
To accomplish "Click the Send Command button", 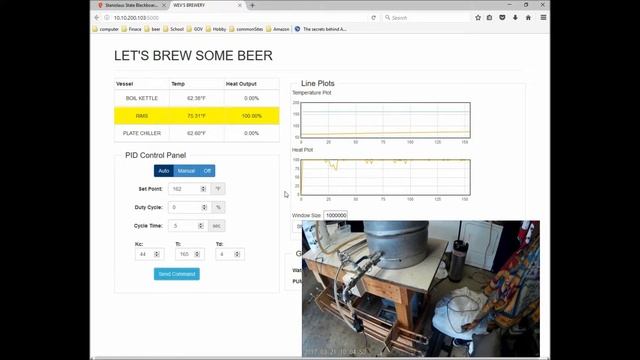I will pos(177,274).
